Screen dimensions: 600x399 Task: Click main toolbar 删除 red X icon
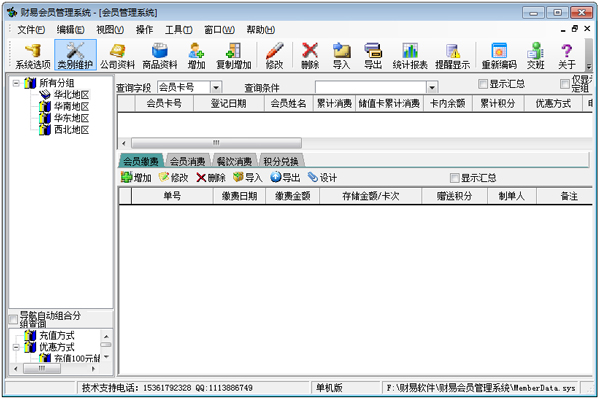(x=310, y=55)
